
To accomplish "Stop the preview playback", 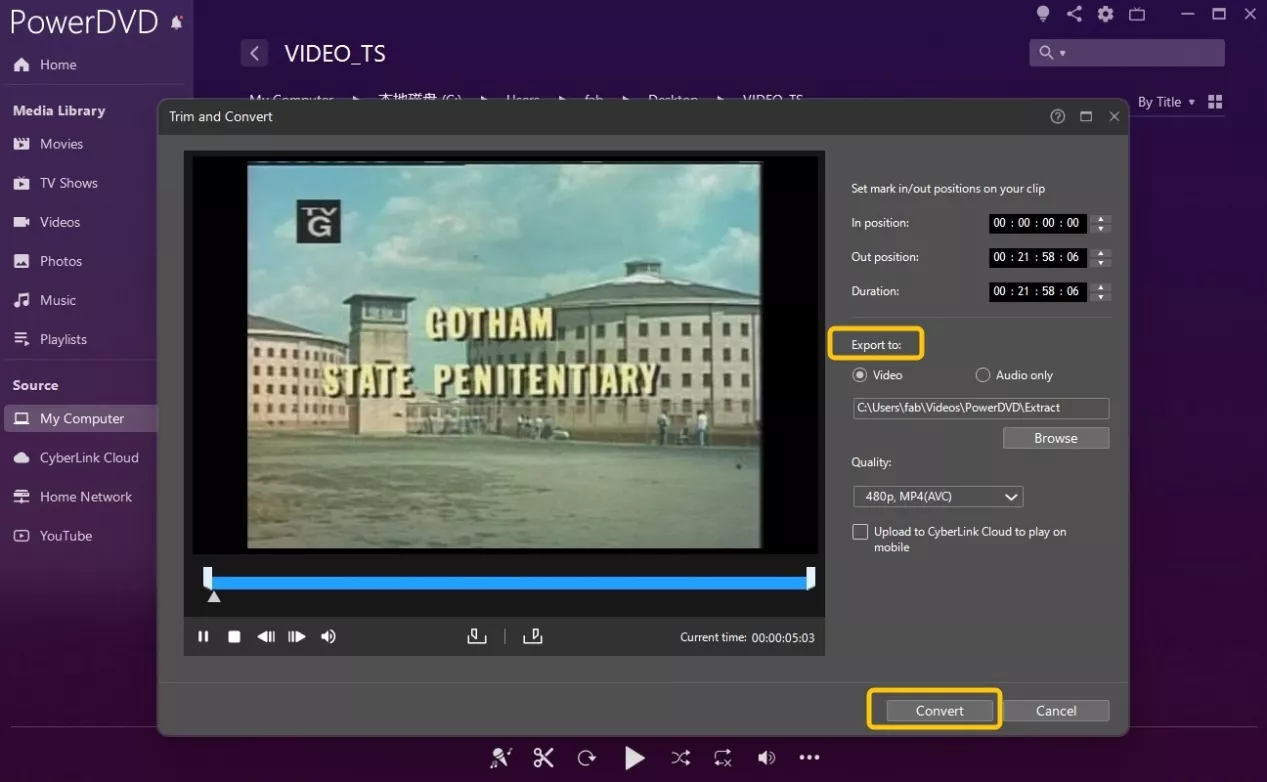I will [234, 637].
